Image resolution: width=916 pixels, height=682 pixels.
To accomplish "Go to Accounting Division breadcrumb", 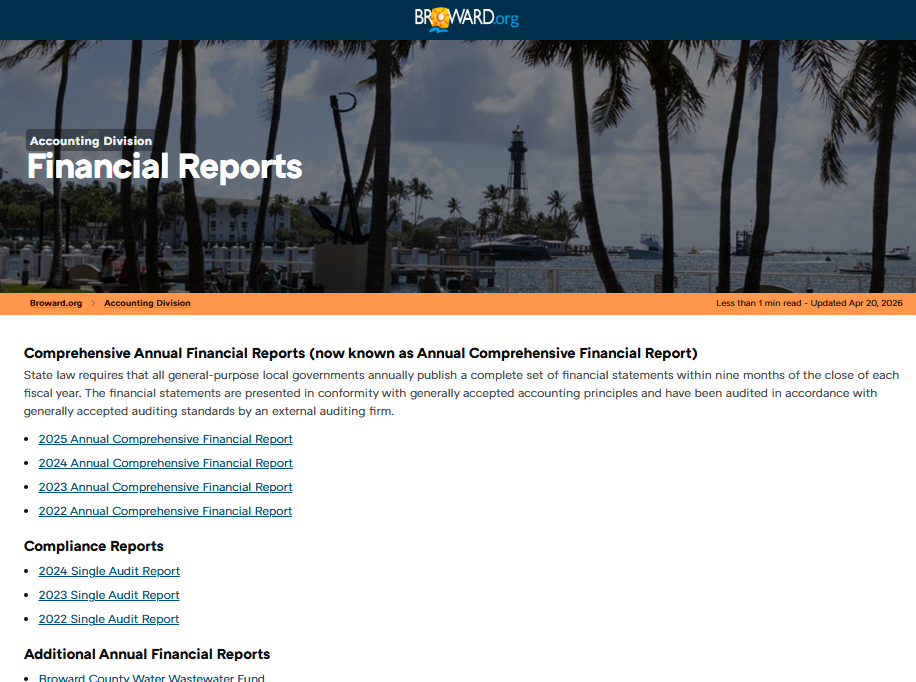I will (147, 303).
